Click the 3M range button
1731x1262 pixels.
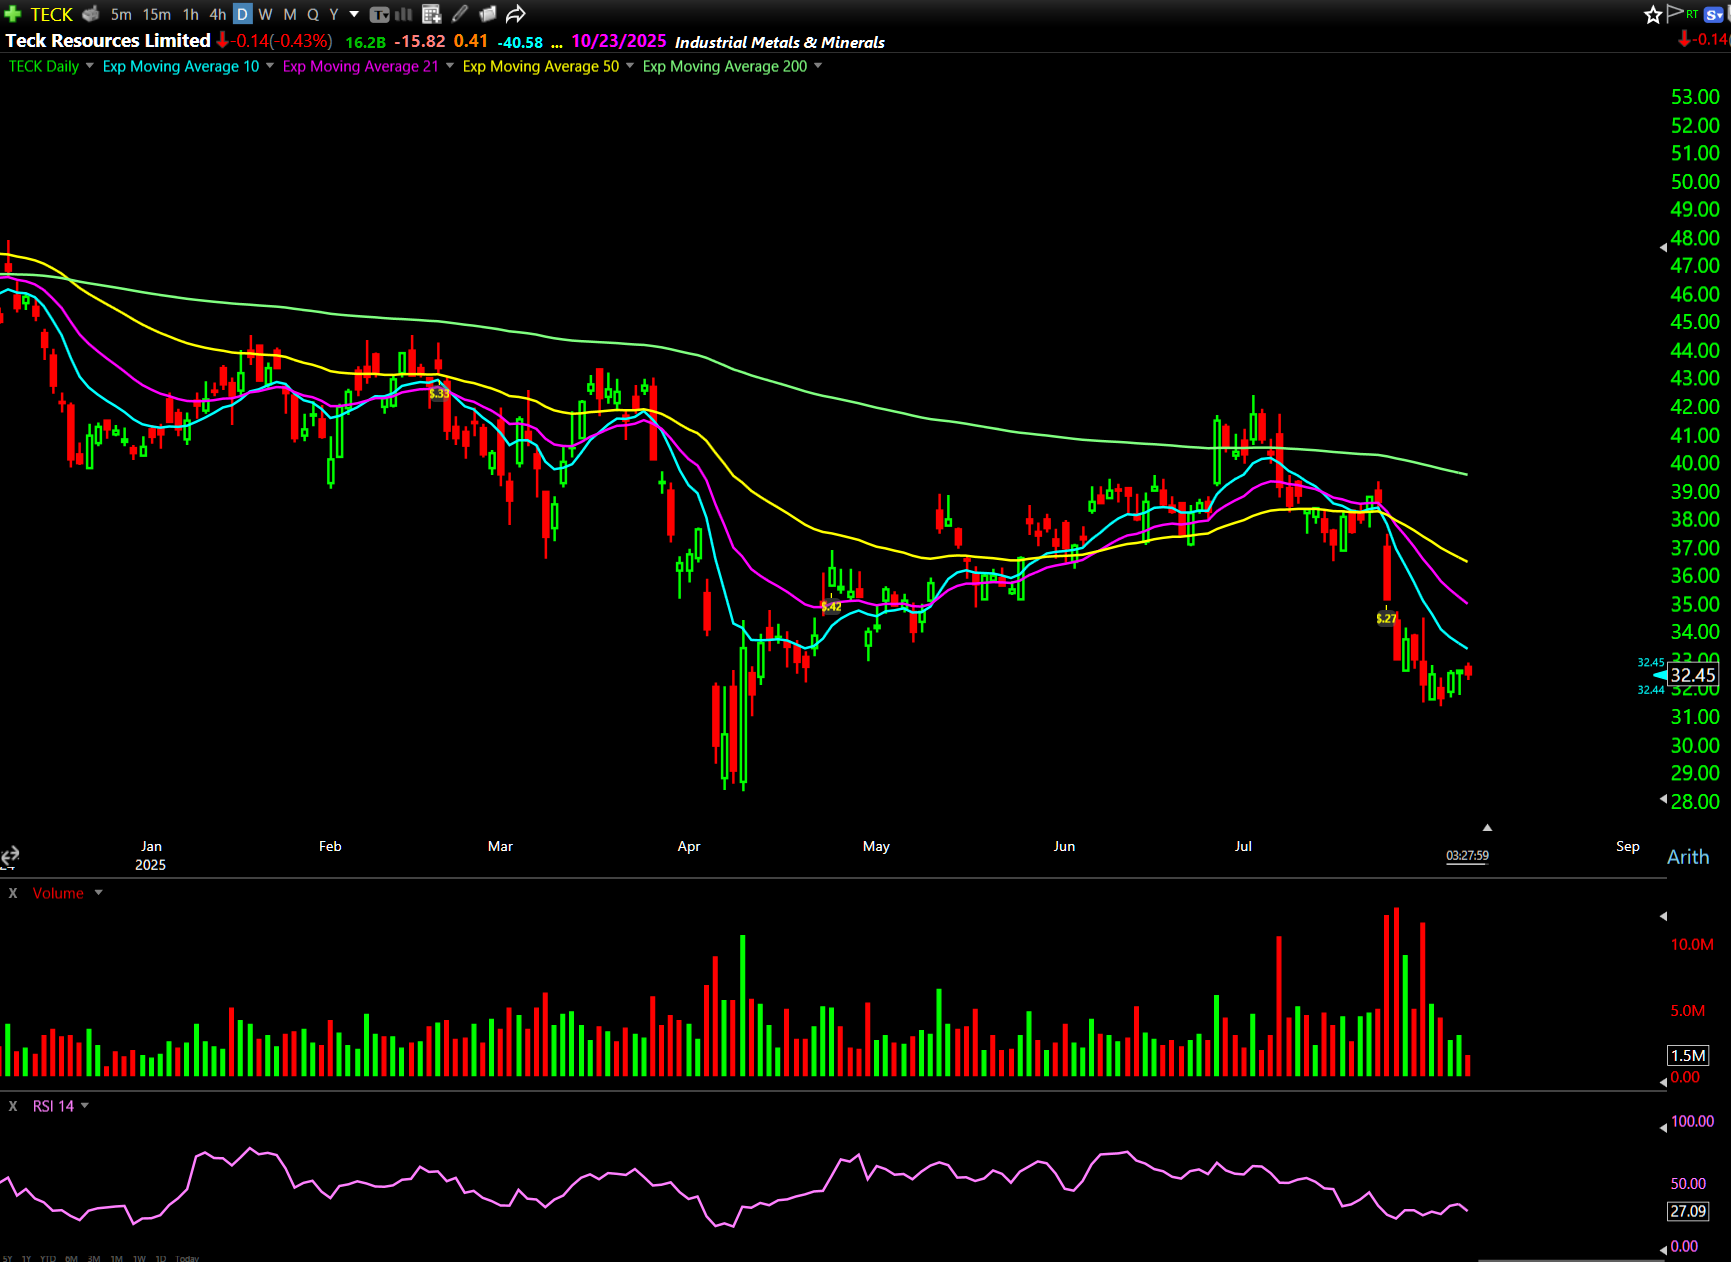click(x=94, y=1258)
